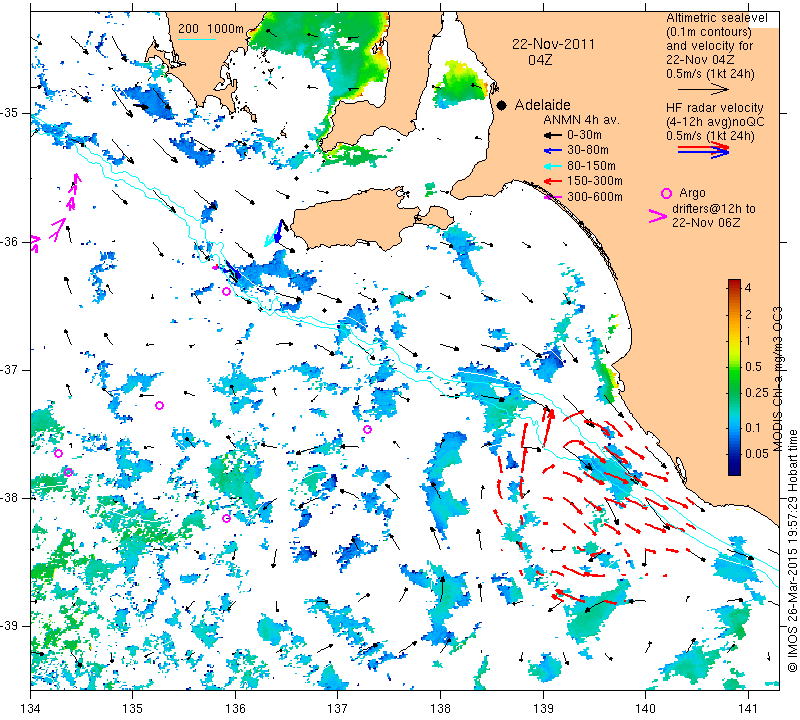This screenshot has width=800, height=720.
Task: Click the 'HF radar velocity' legend title
Action: [714, 108]
